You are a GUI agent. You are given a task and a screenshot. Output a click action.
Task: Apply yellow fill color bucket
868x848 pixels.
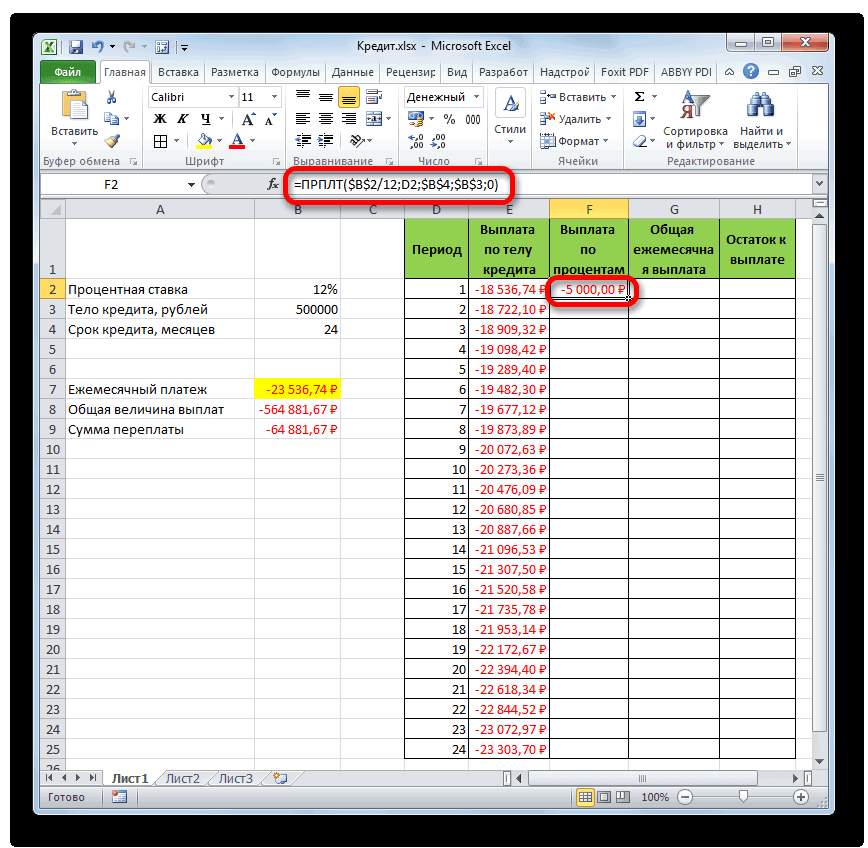(204, 142)
